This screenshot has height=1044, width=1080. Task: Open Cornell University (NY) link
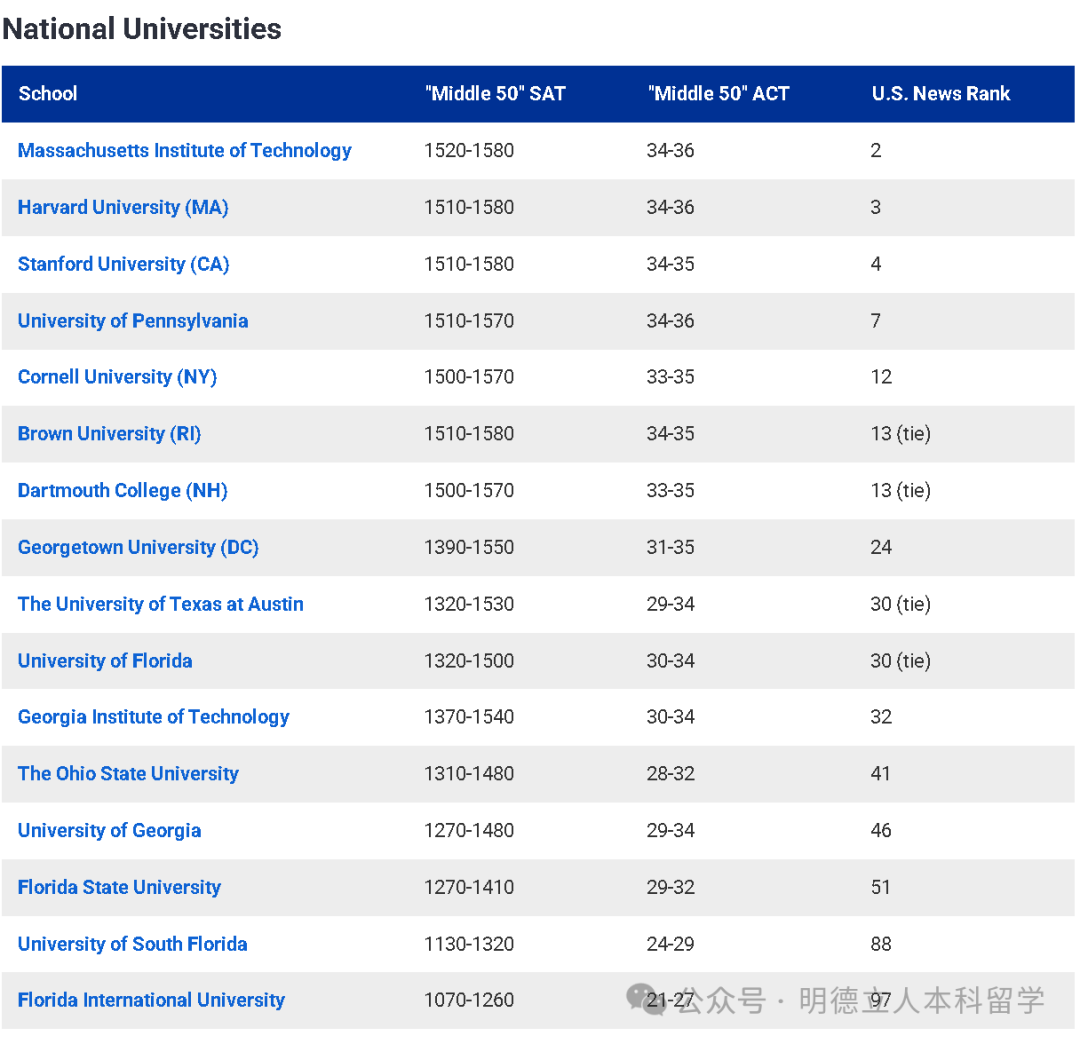click(x=117, y=377)
